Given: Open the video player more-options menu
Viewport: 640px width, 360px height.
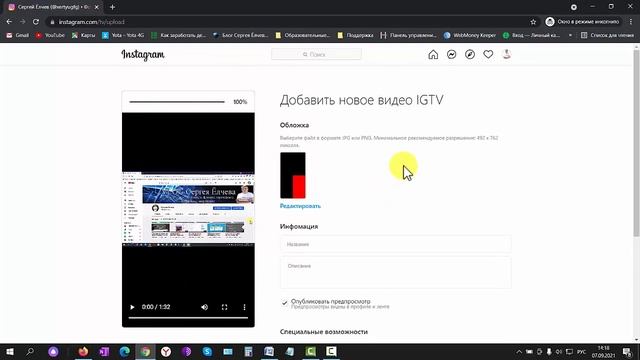Looking at the screenshot, I should click(x=244, y=307).
